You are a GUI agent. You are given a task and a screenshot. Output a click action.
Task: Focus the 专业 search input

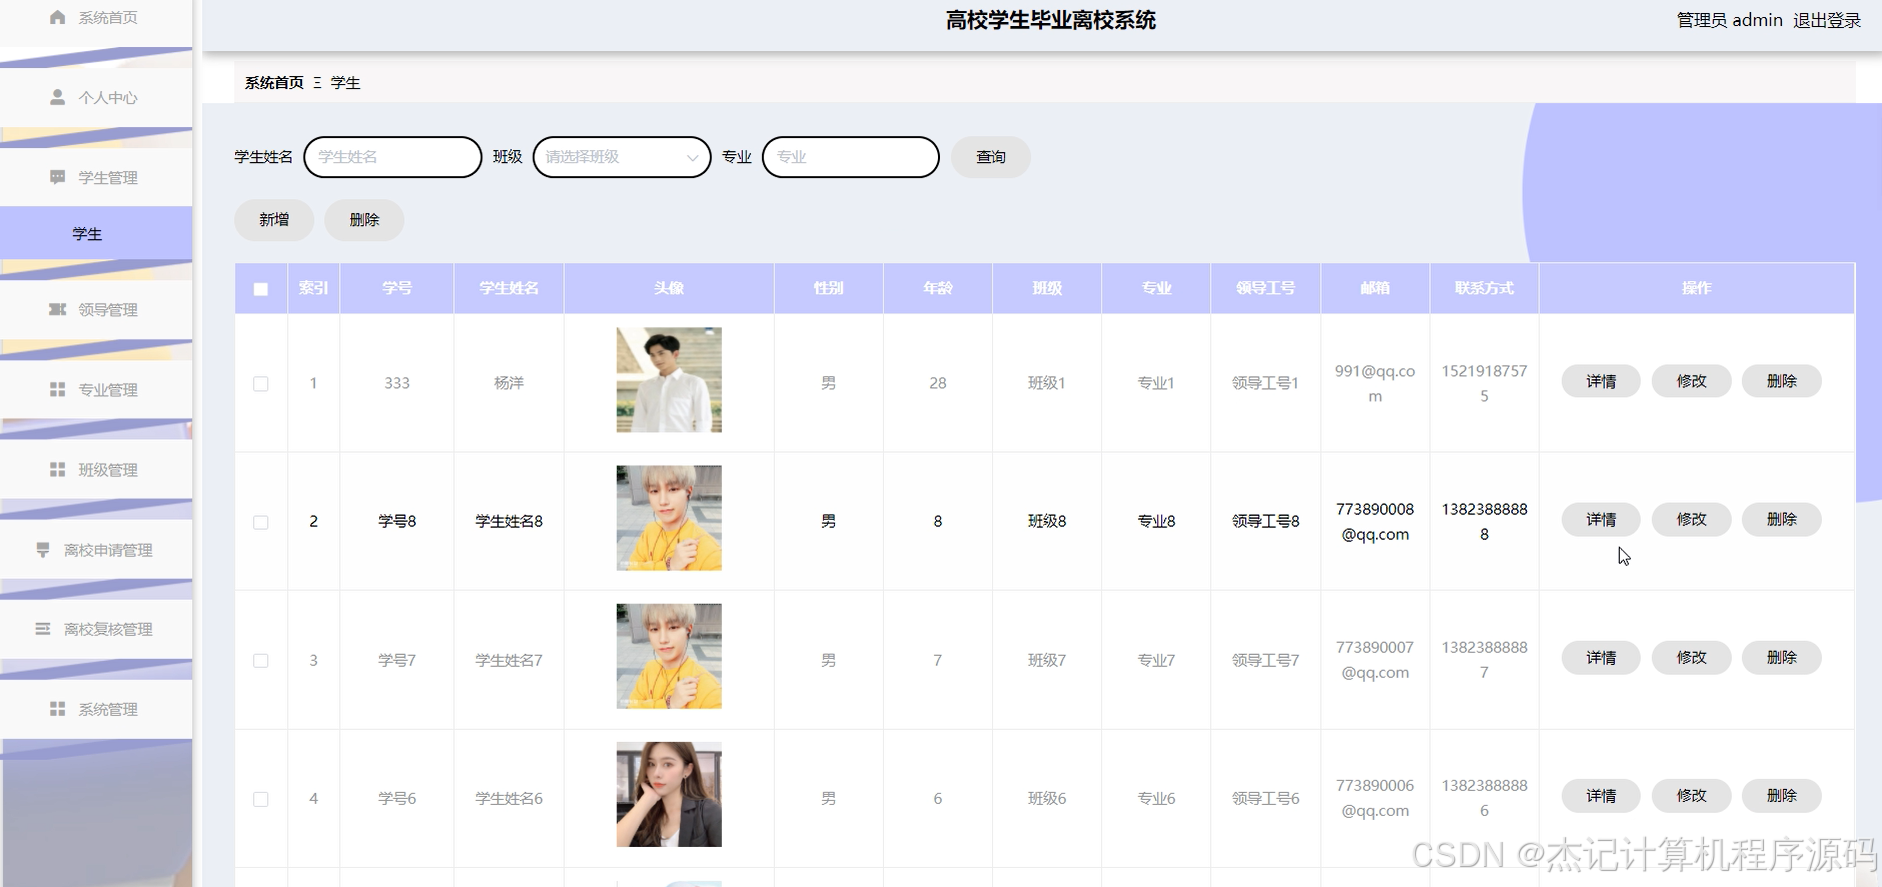851,157
